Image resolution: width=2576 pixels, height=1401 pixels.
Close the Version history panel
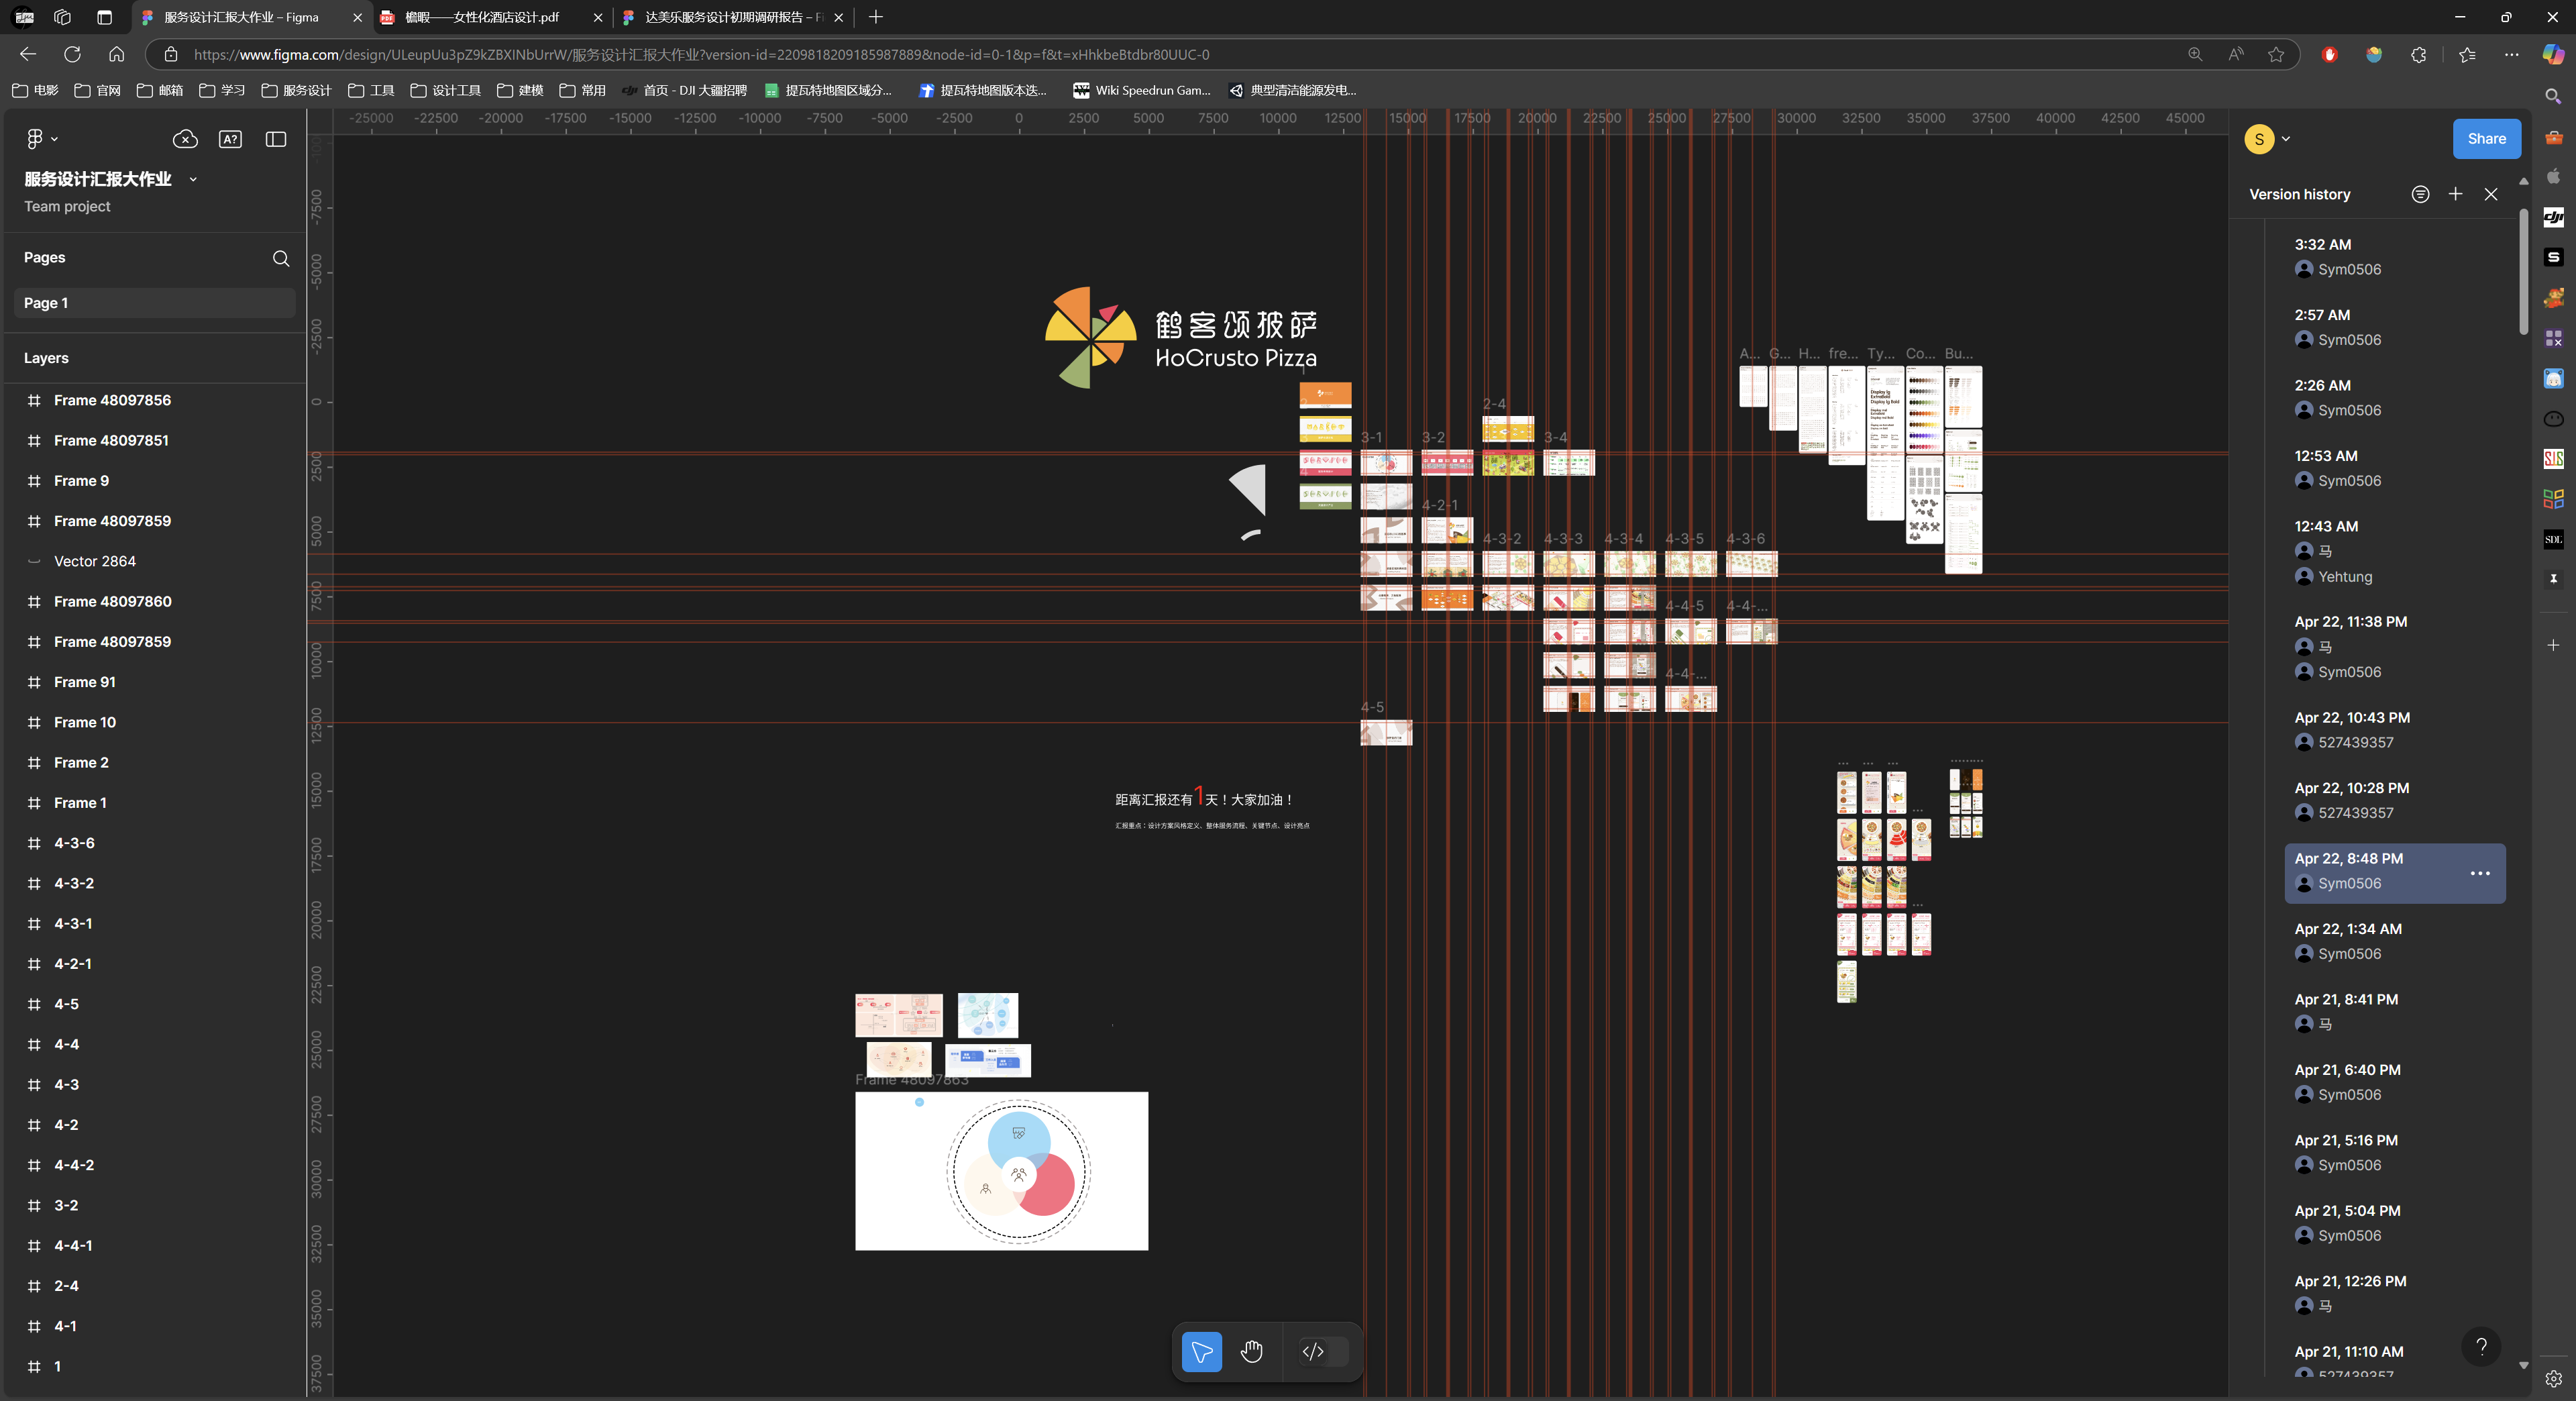pyautogui.click(x=2490, y=194)
